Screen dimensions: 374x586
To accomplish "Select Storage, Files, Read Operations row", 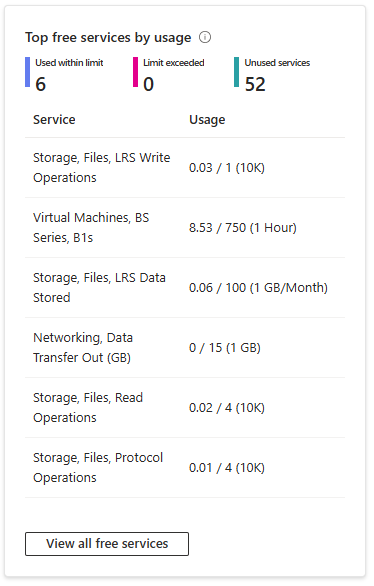I will pos(185,407).
